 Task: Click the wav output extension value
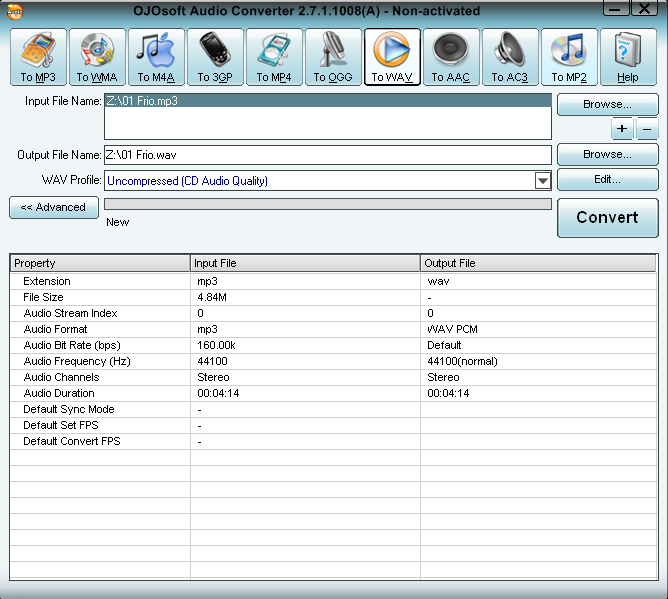[438, 281]
